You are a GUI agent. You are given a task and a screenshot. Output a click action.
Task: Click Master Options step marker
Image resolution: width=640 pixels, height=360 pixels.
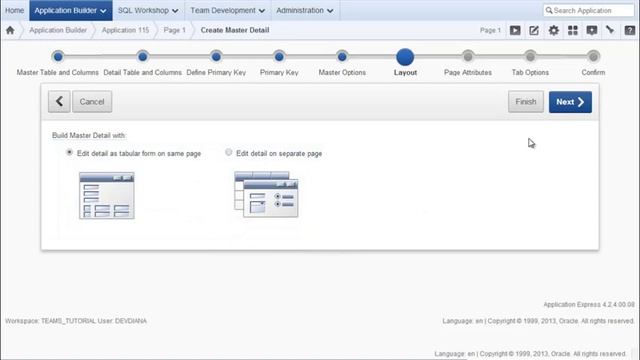pos(342,57)
